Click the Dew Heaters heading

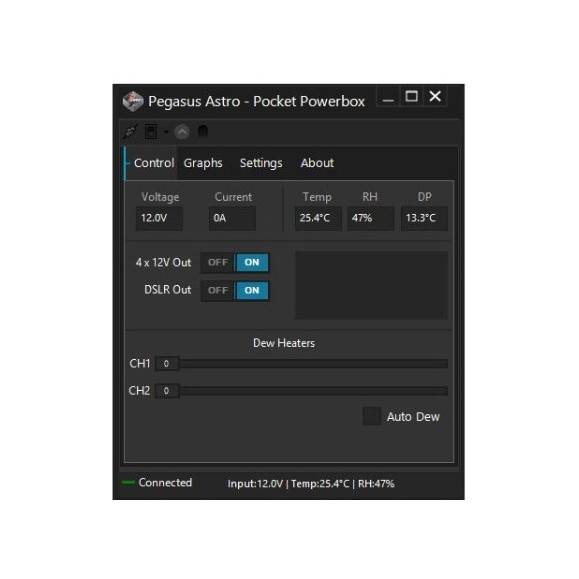pos(284,343)
